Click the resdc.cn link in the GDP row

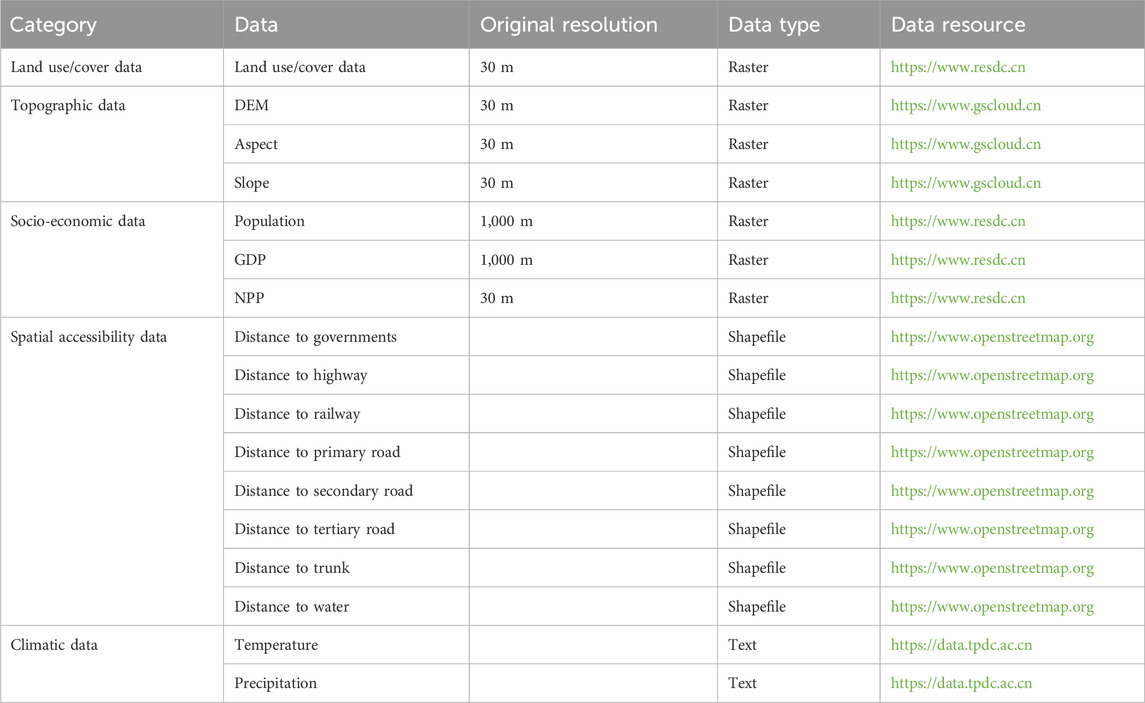[957, 260]
